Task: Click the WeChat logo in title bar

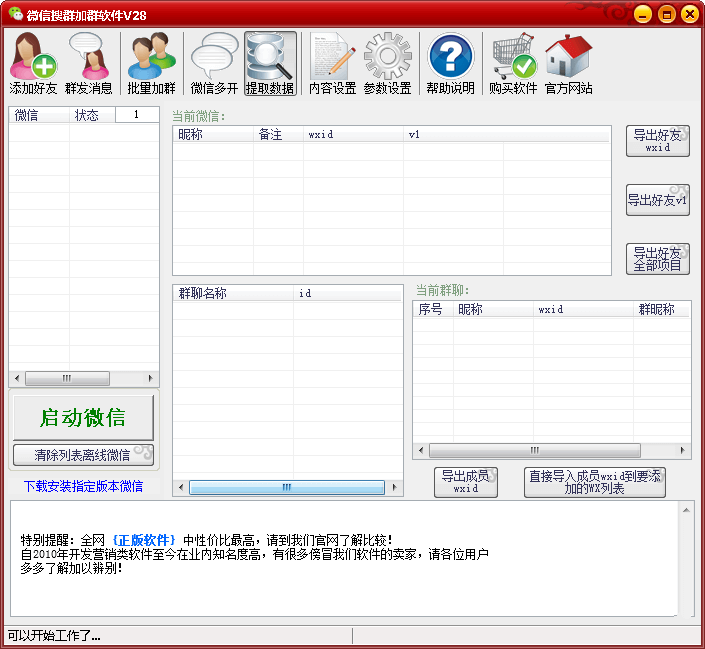Action: (16, 14)
